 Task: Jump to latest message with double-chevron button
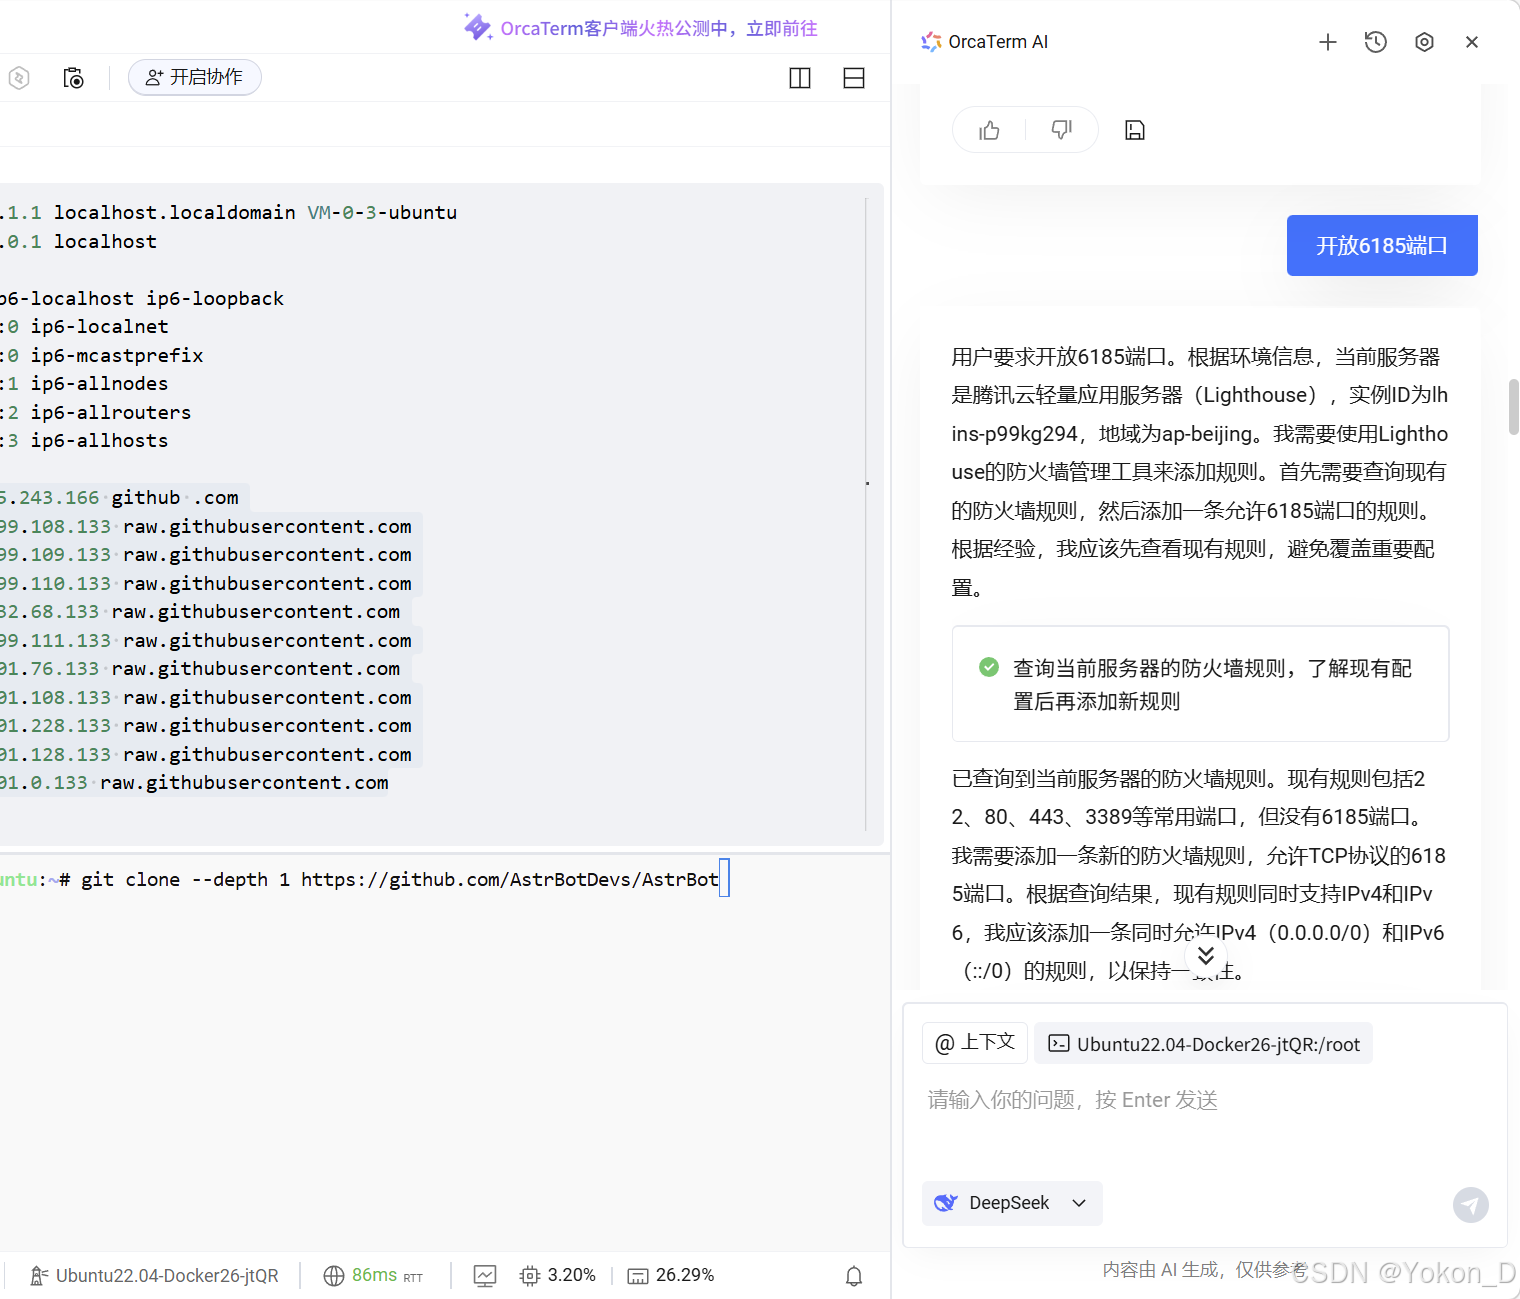[x=1206, y=955]
